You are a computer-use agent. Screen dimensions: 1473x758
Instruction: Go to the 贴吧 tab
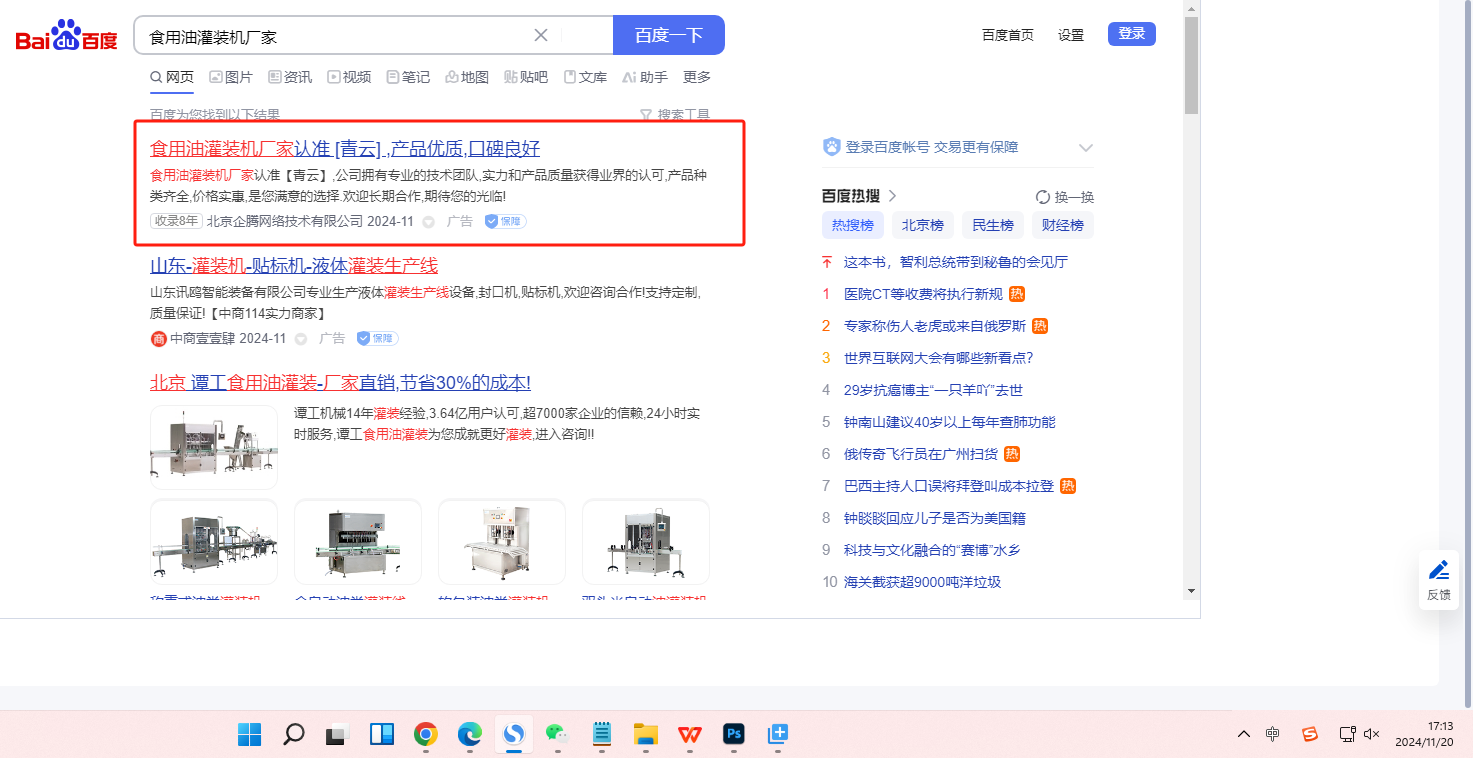[x=526, y=77]
